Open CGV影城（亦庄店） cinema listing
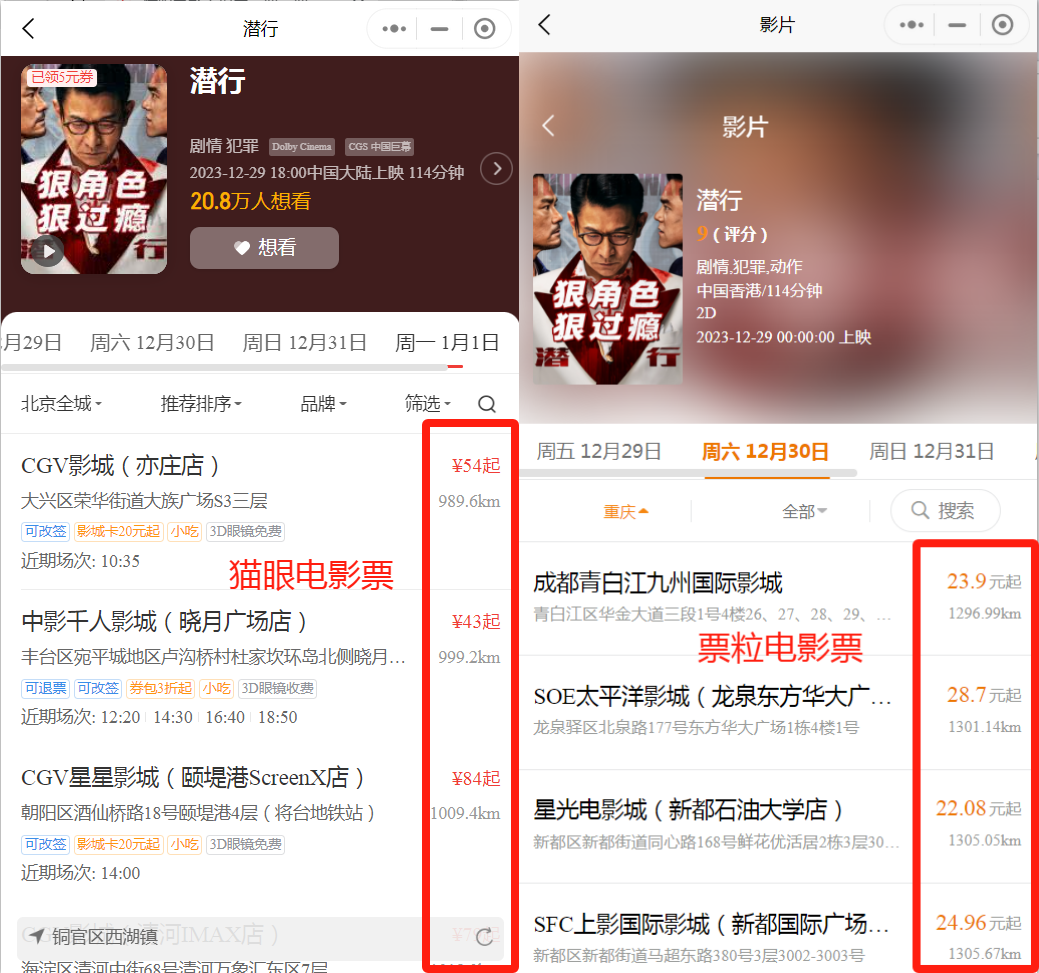This screenshot has width=1039, height=973. (x=120, y=466)
